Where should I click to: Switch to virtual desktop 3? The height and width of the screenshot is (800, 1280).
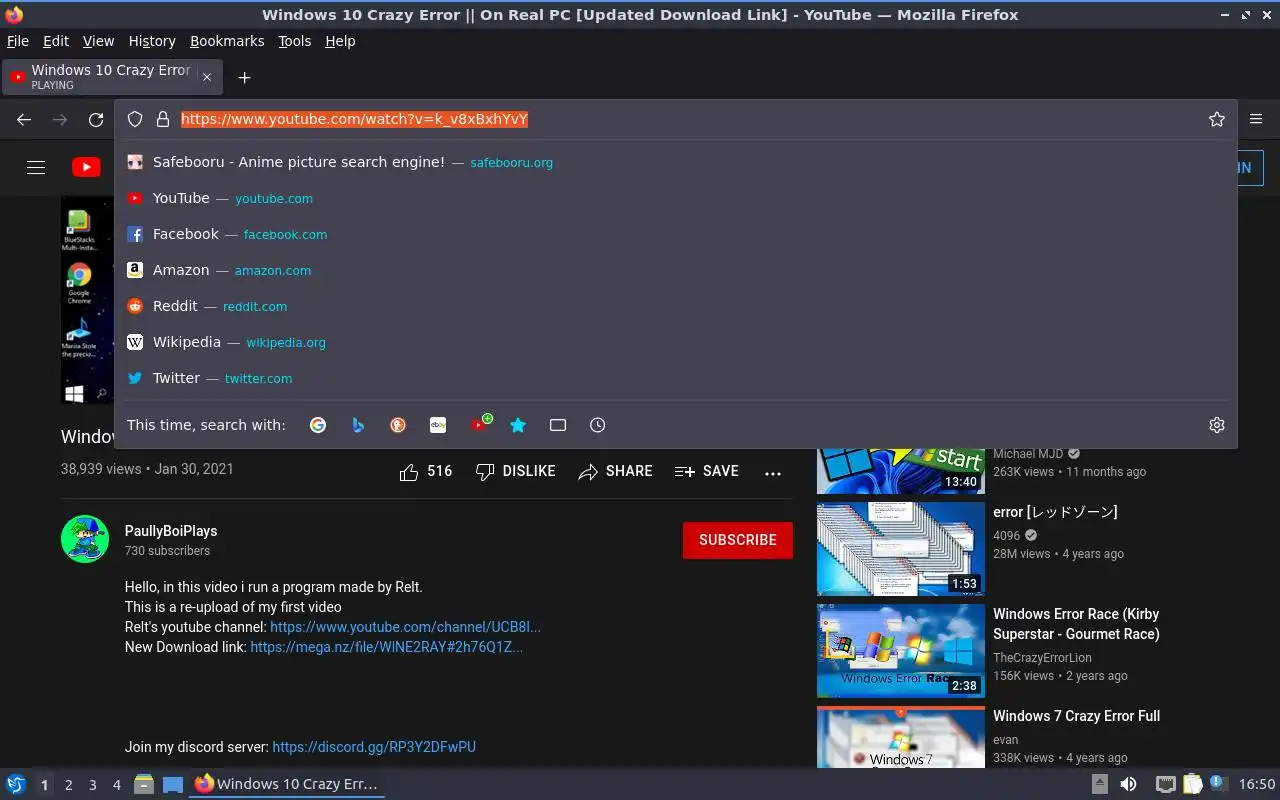pos(93,785)
